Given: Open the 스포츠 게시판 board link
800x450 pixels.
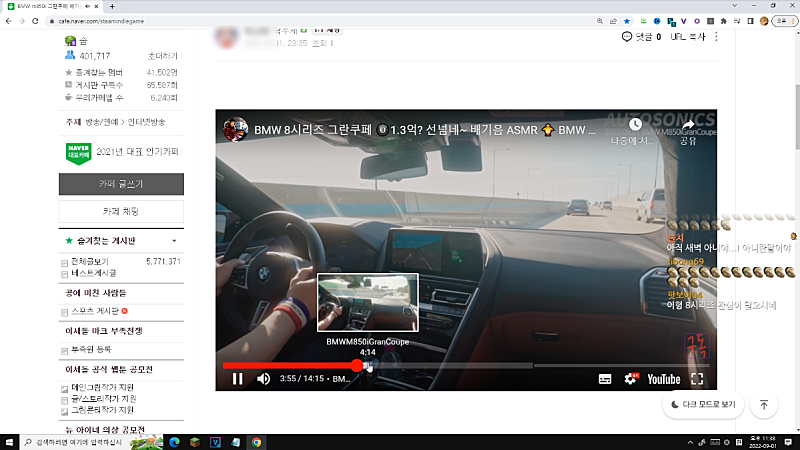Looking at the screenshot, I should coord(95,311).
